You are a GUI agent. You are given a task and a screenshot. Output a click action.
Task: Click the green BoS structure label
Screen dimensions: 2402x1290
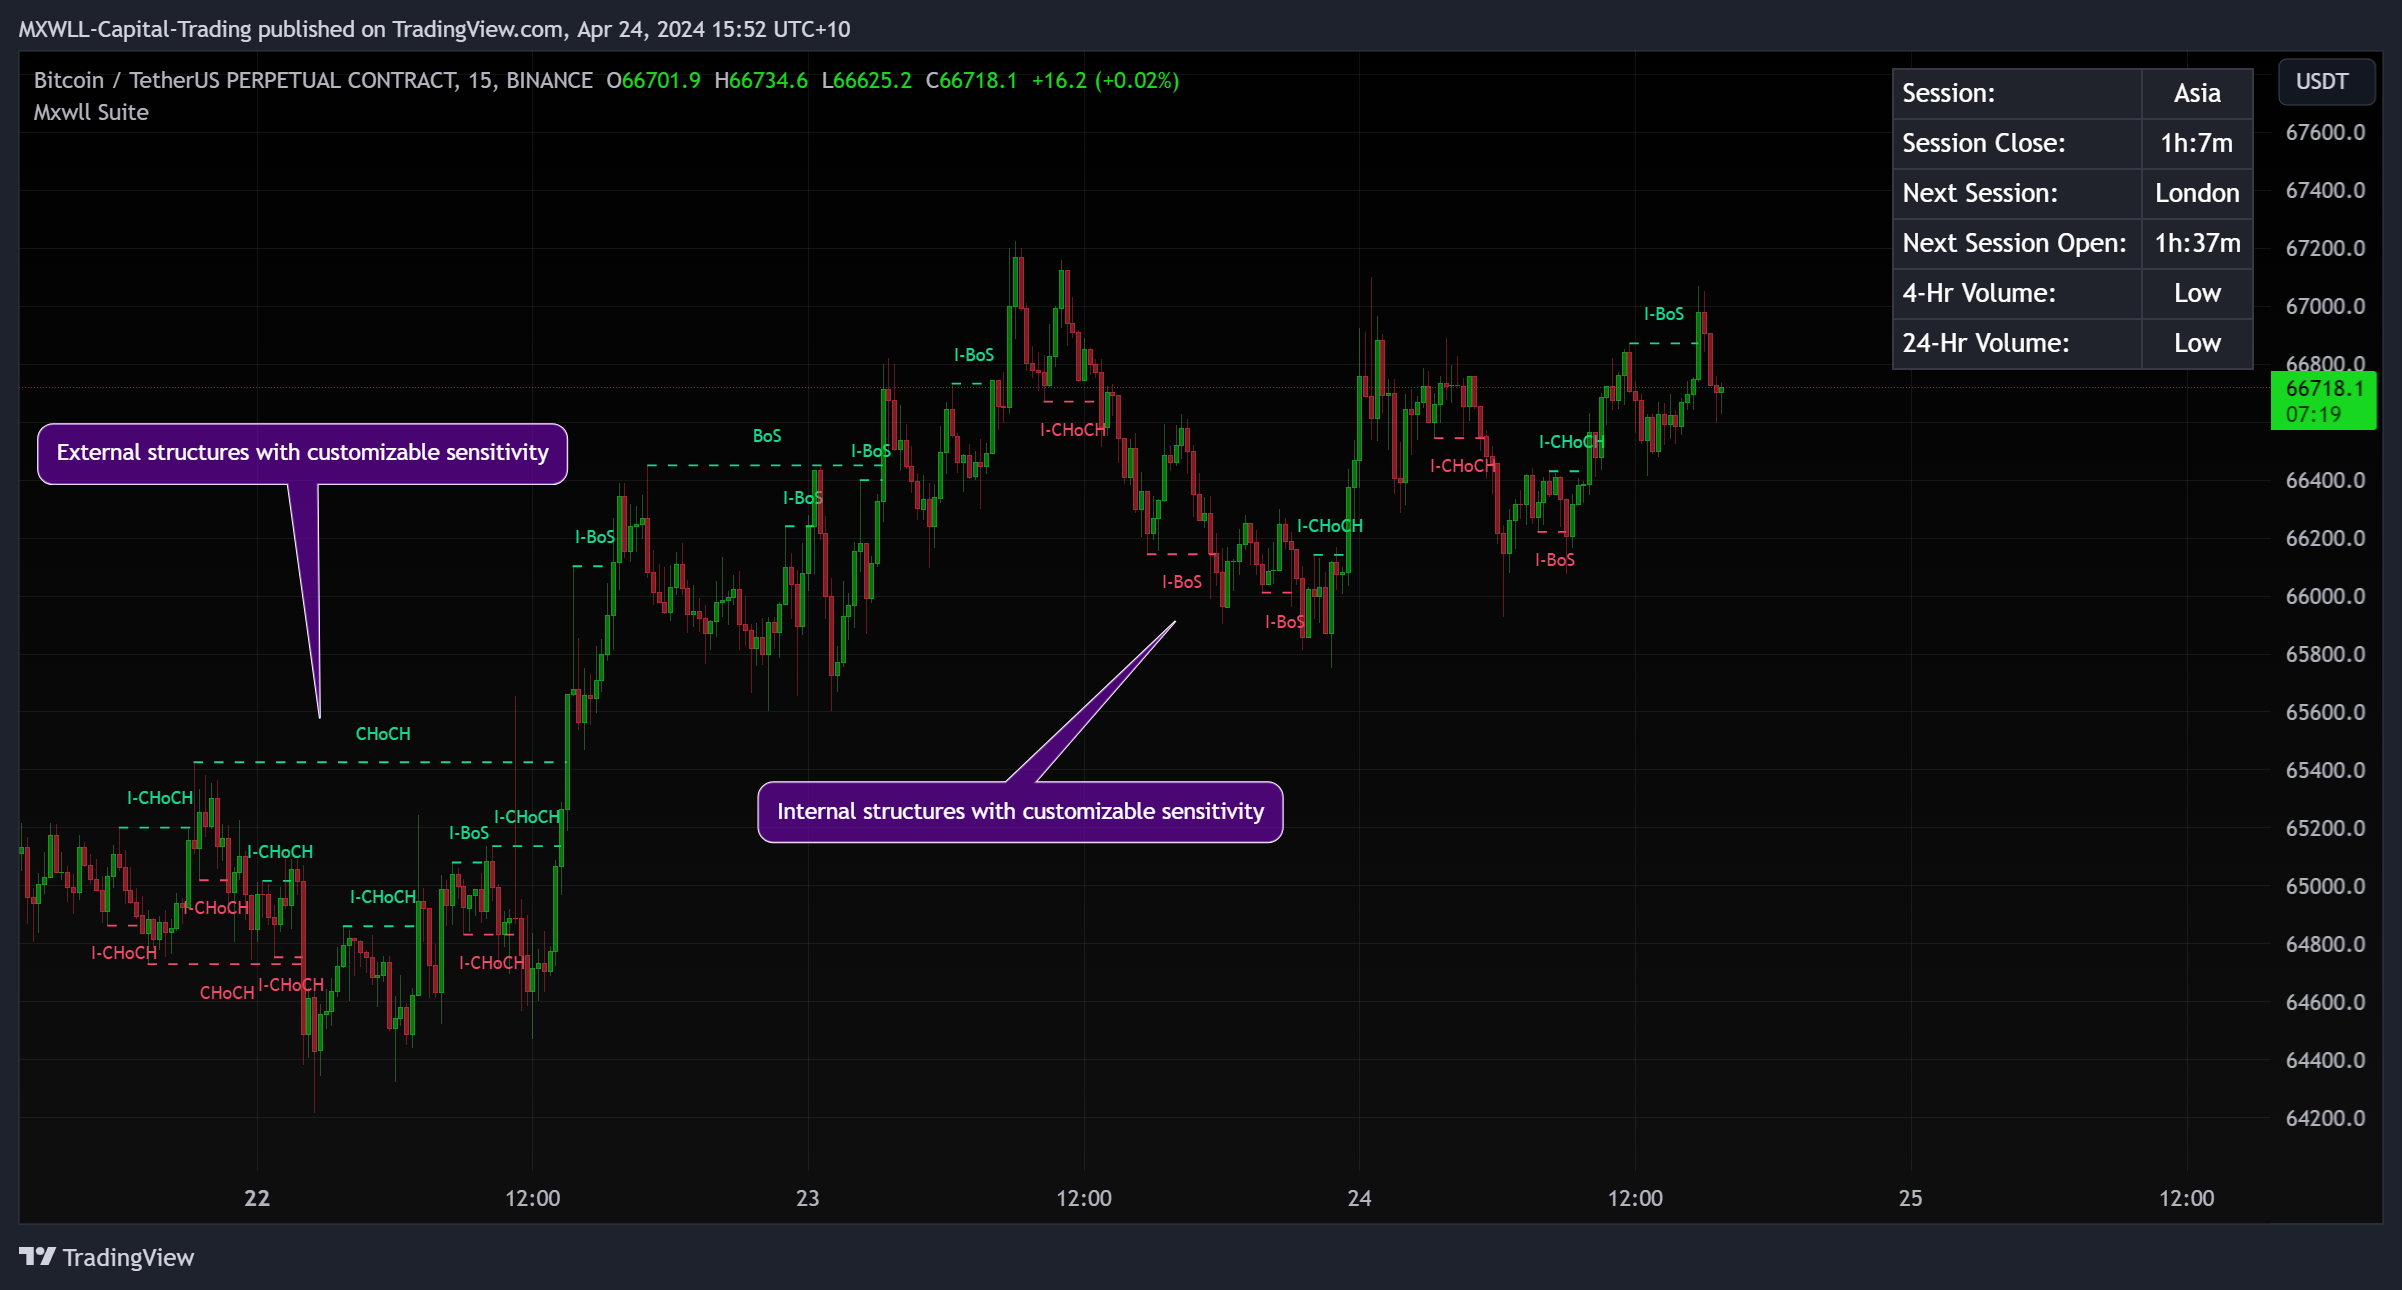tap(767, 436)
